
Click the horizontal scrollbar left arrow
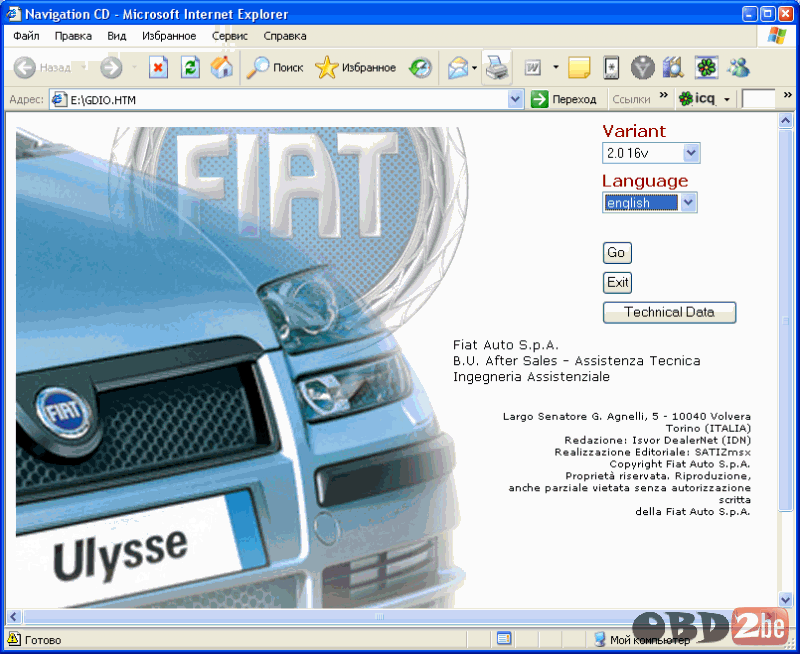(x=13, y=616)
